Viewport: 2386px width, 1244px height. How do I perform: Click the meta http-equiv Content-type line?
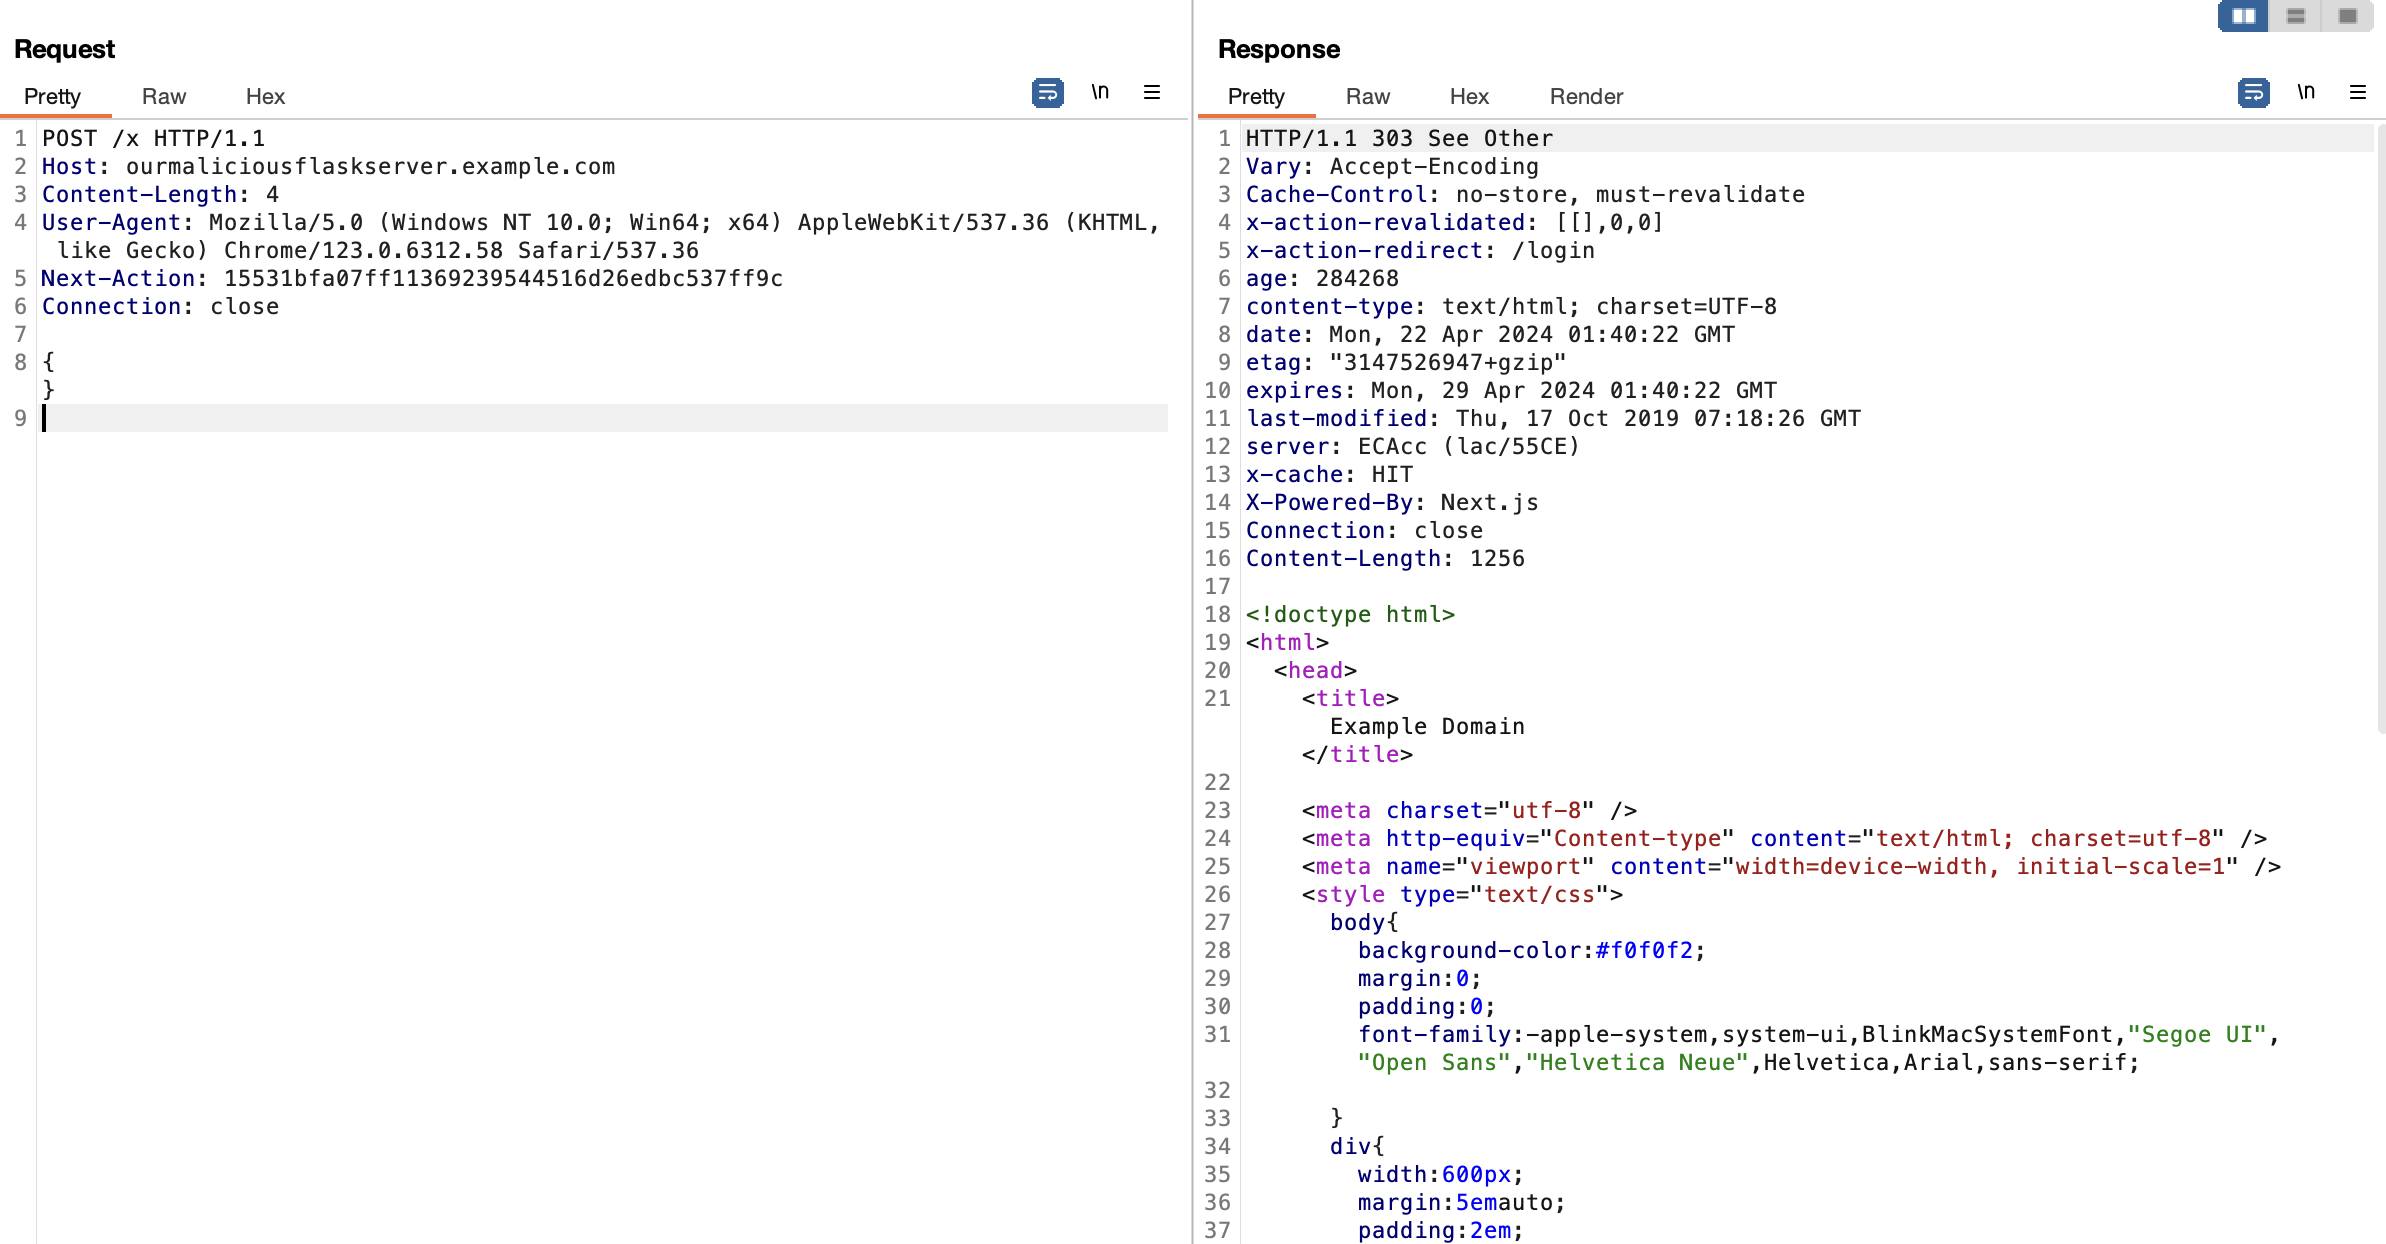(1784, 838)
